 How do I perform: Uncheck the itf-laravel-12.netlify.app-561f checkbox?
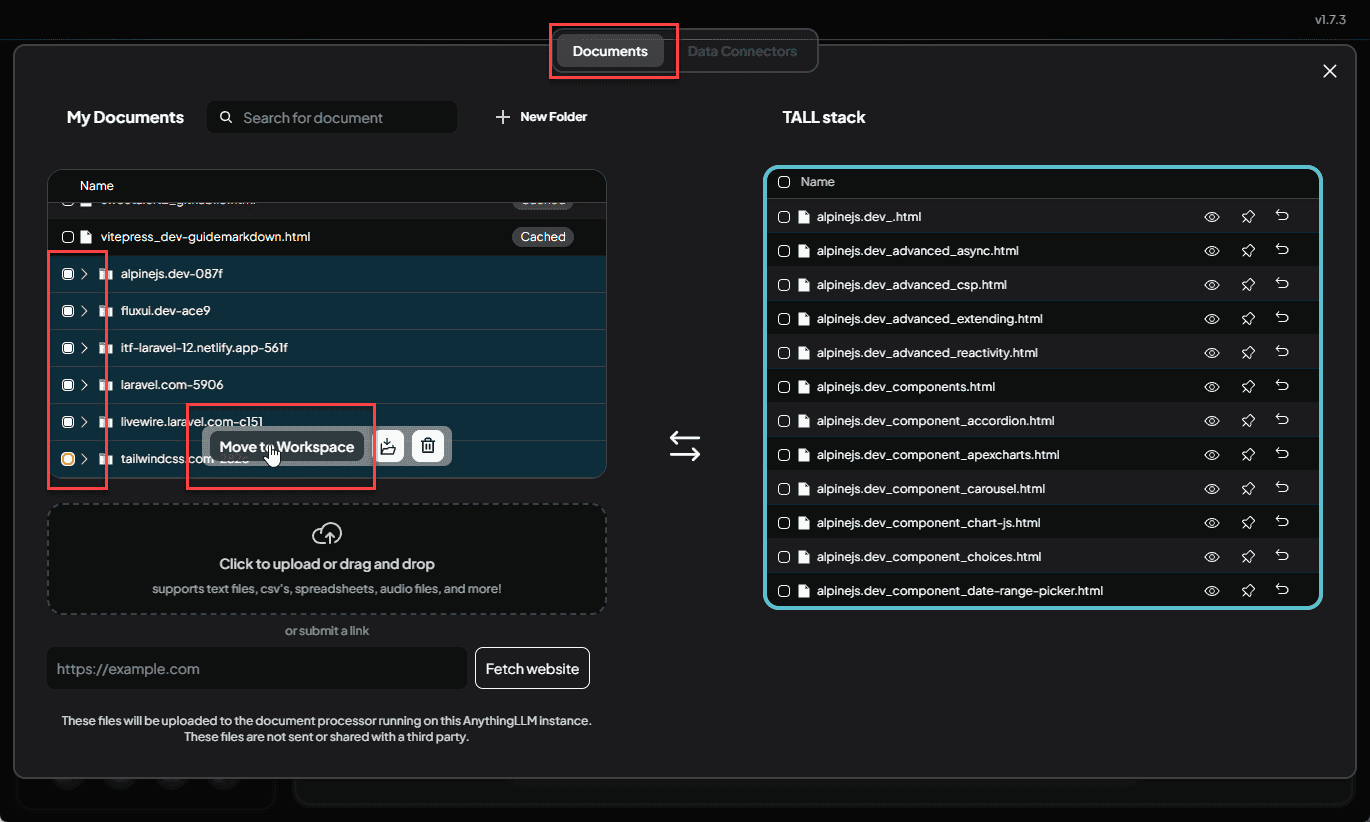click(68, 348)
